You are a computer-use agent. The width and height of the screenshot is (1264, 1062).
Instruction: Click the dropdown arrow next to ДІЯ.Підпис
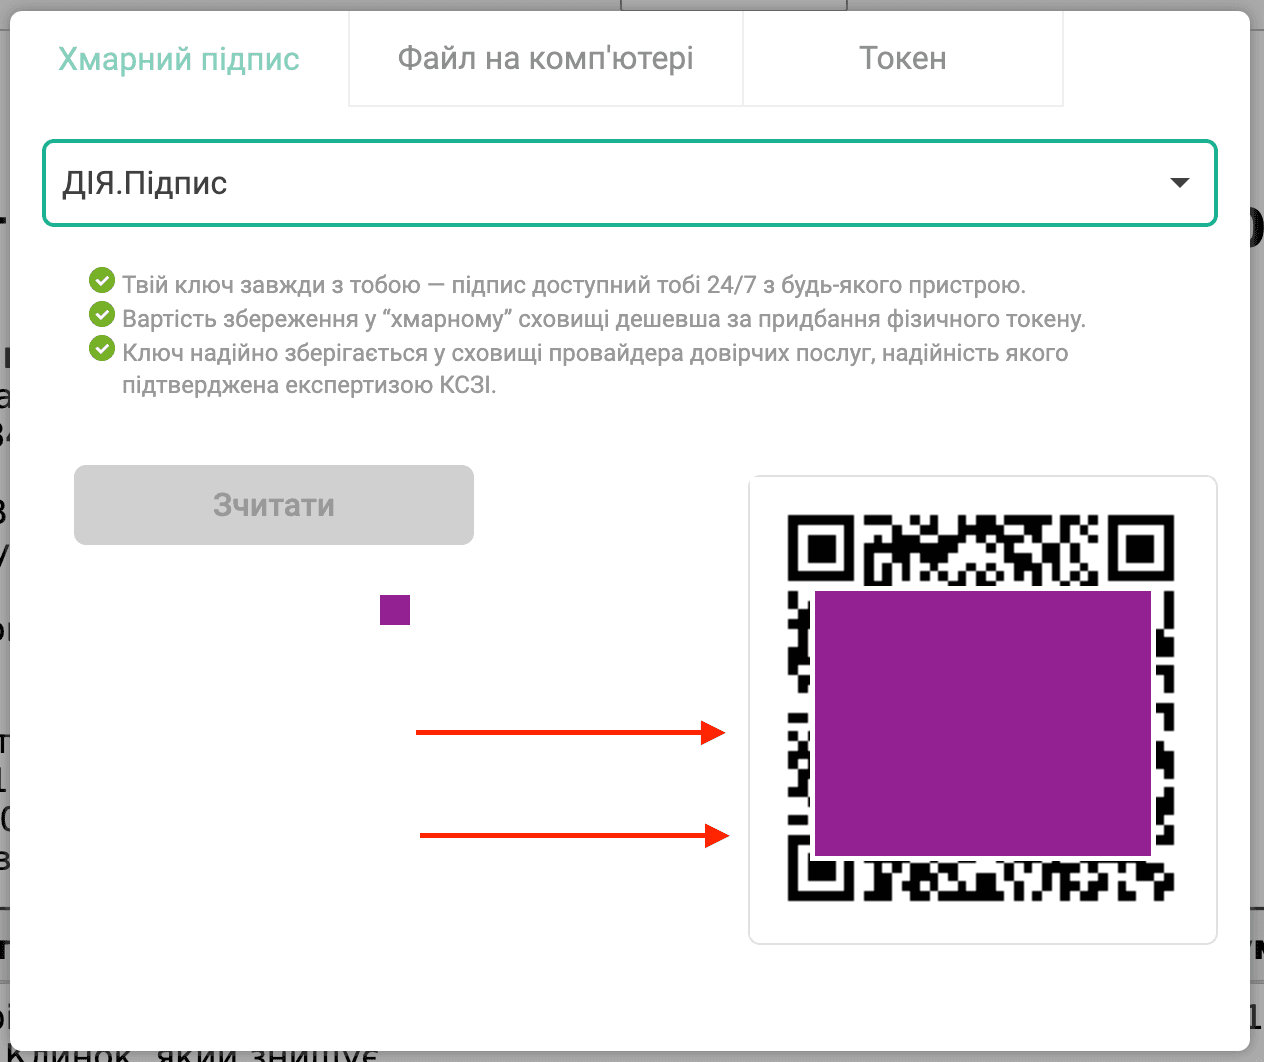click(x=1180, y=183)
